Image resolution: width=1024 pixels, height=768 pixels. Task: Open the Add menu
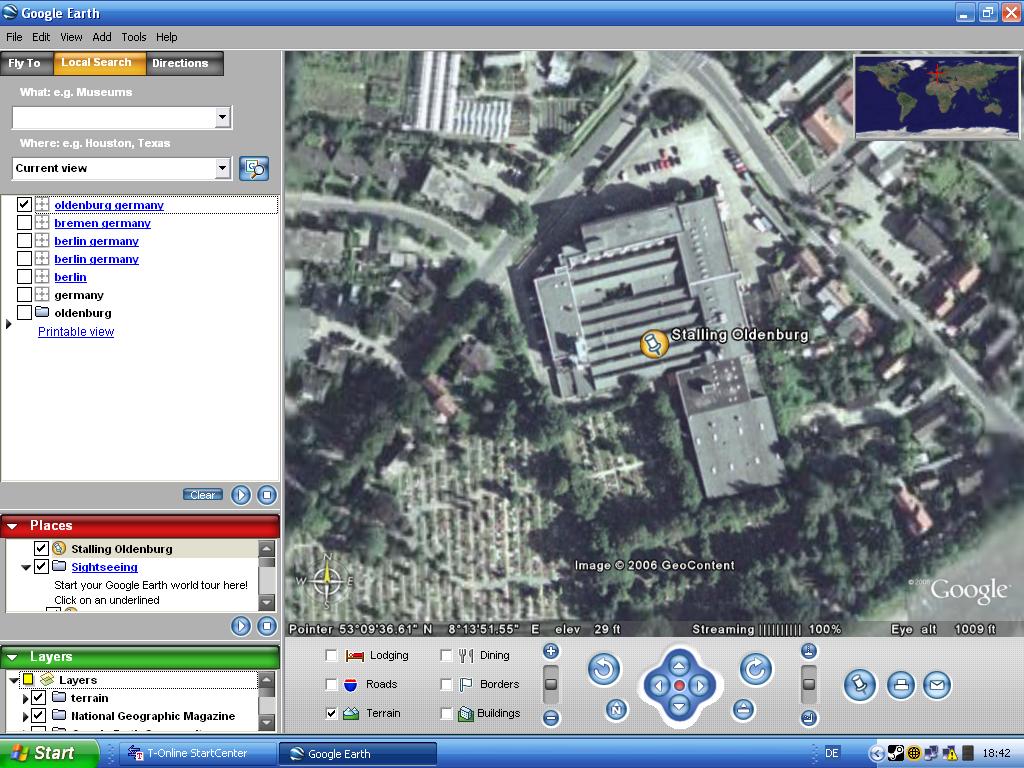tap(102, 37)
